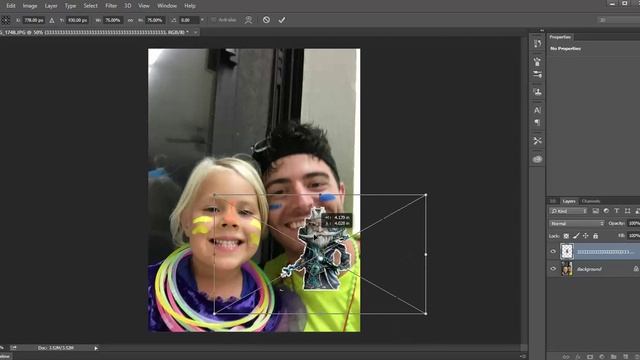Open the interpolation dropdown arrow
640x360 pixels.
coord(202,20)
